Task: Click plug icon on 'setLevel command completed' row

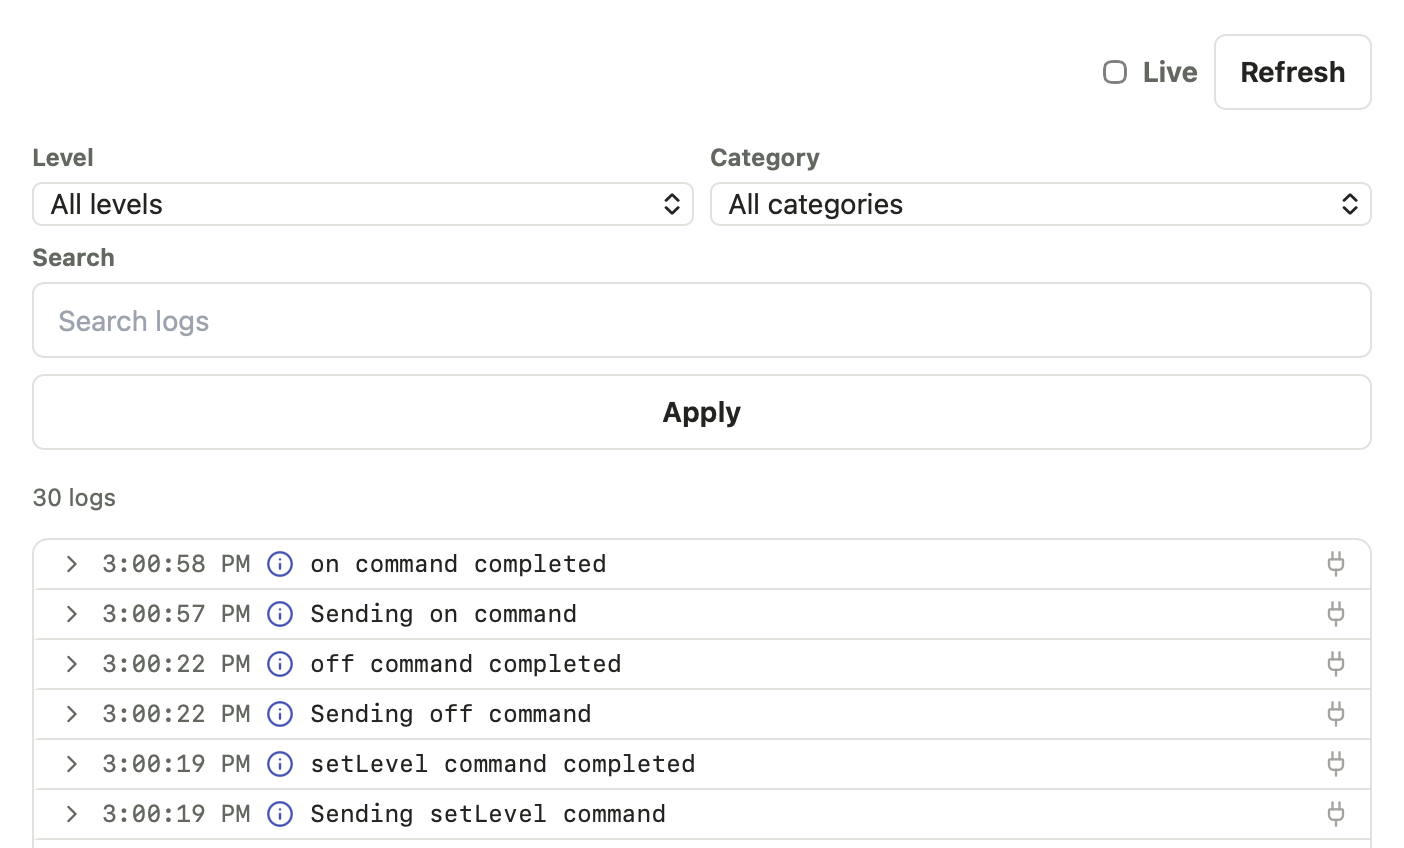Action: [1336, 764]
